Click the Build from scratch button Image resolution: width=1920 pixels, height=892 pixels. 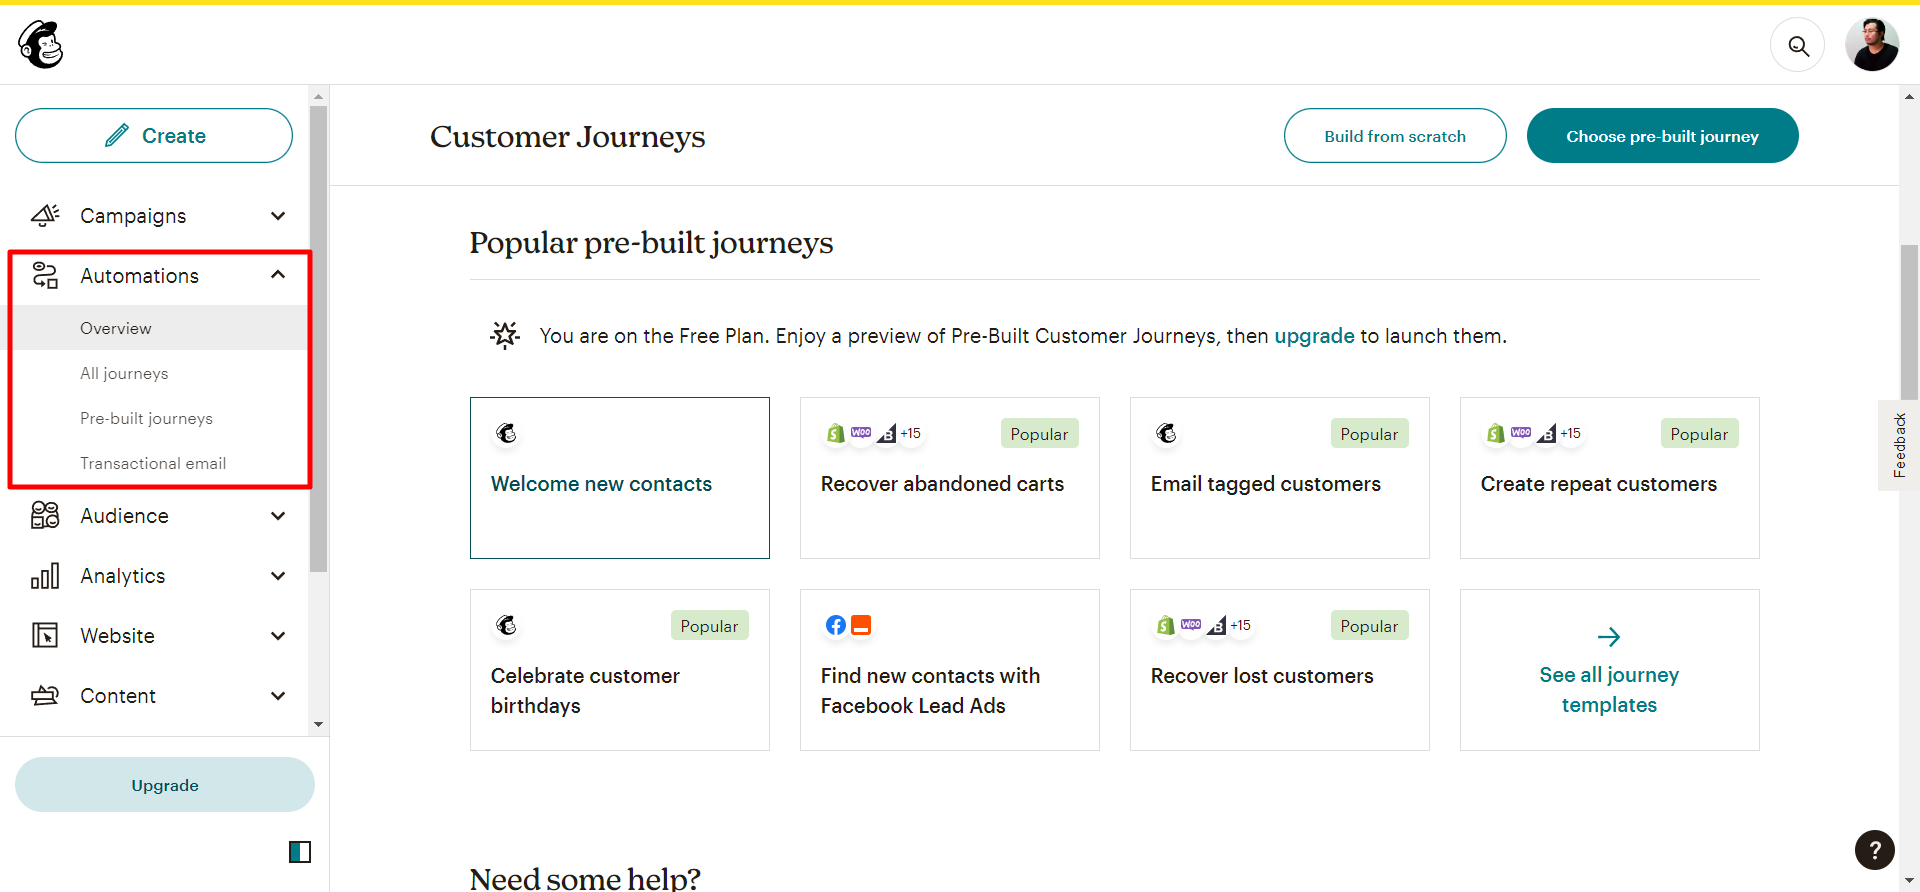1394,136
